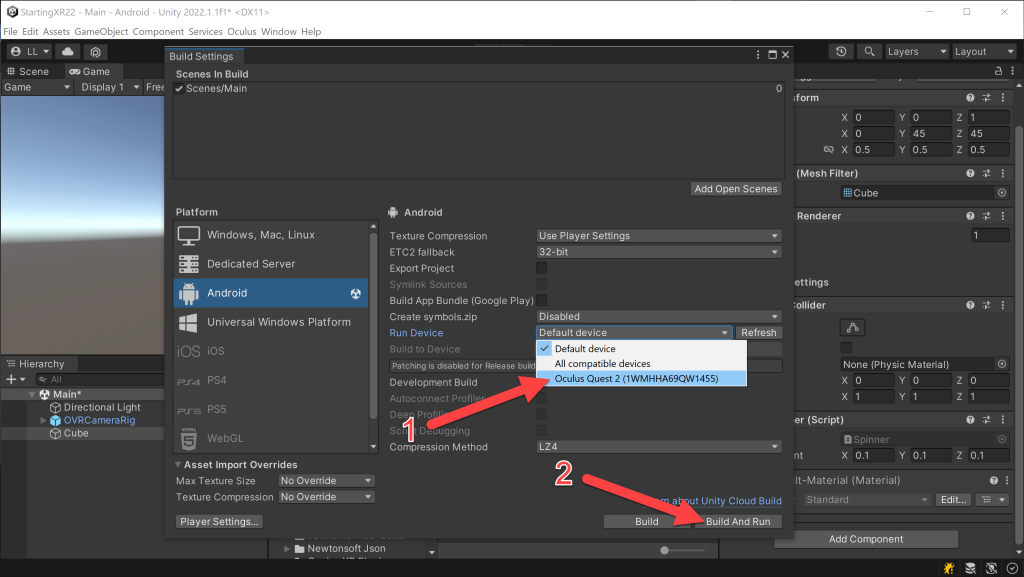
Task: Open Create symbols.zip dropdown
Action: pos(659,317)
